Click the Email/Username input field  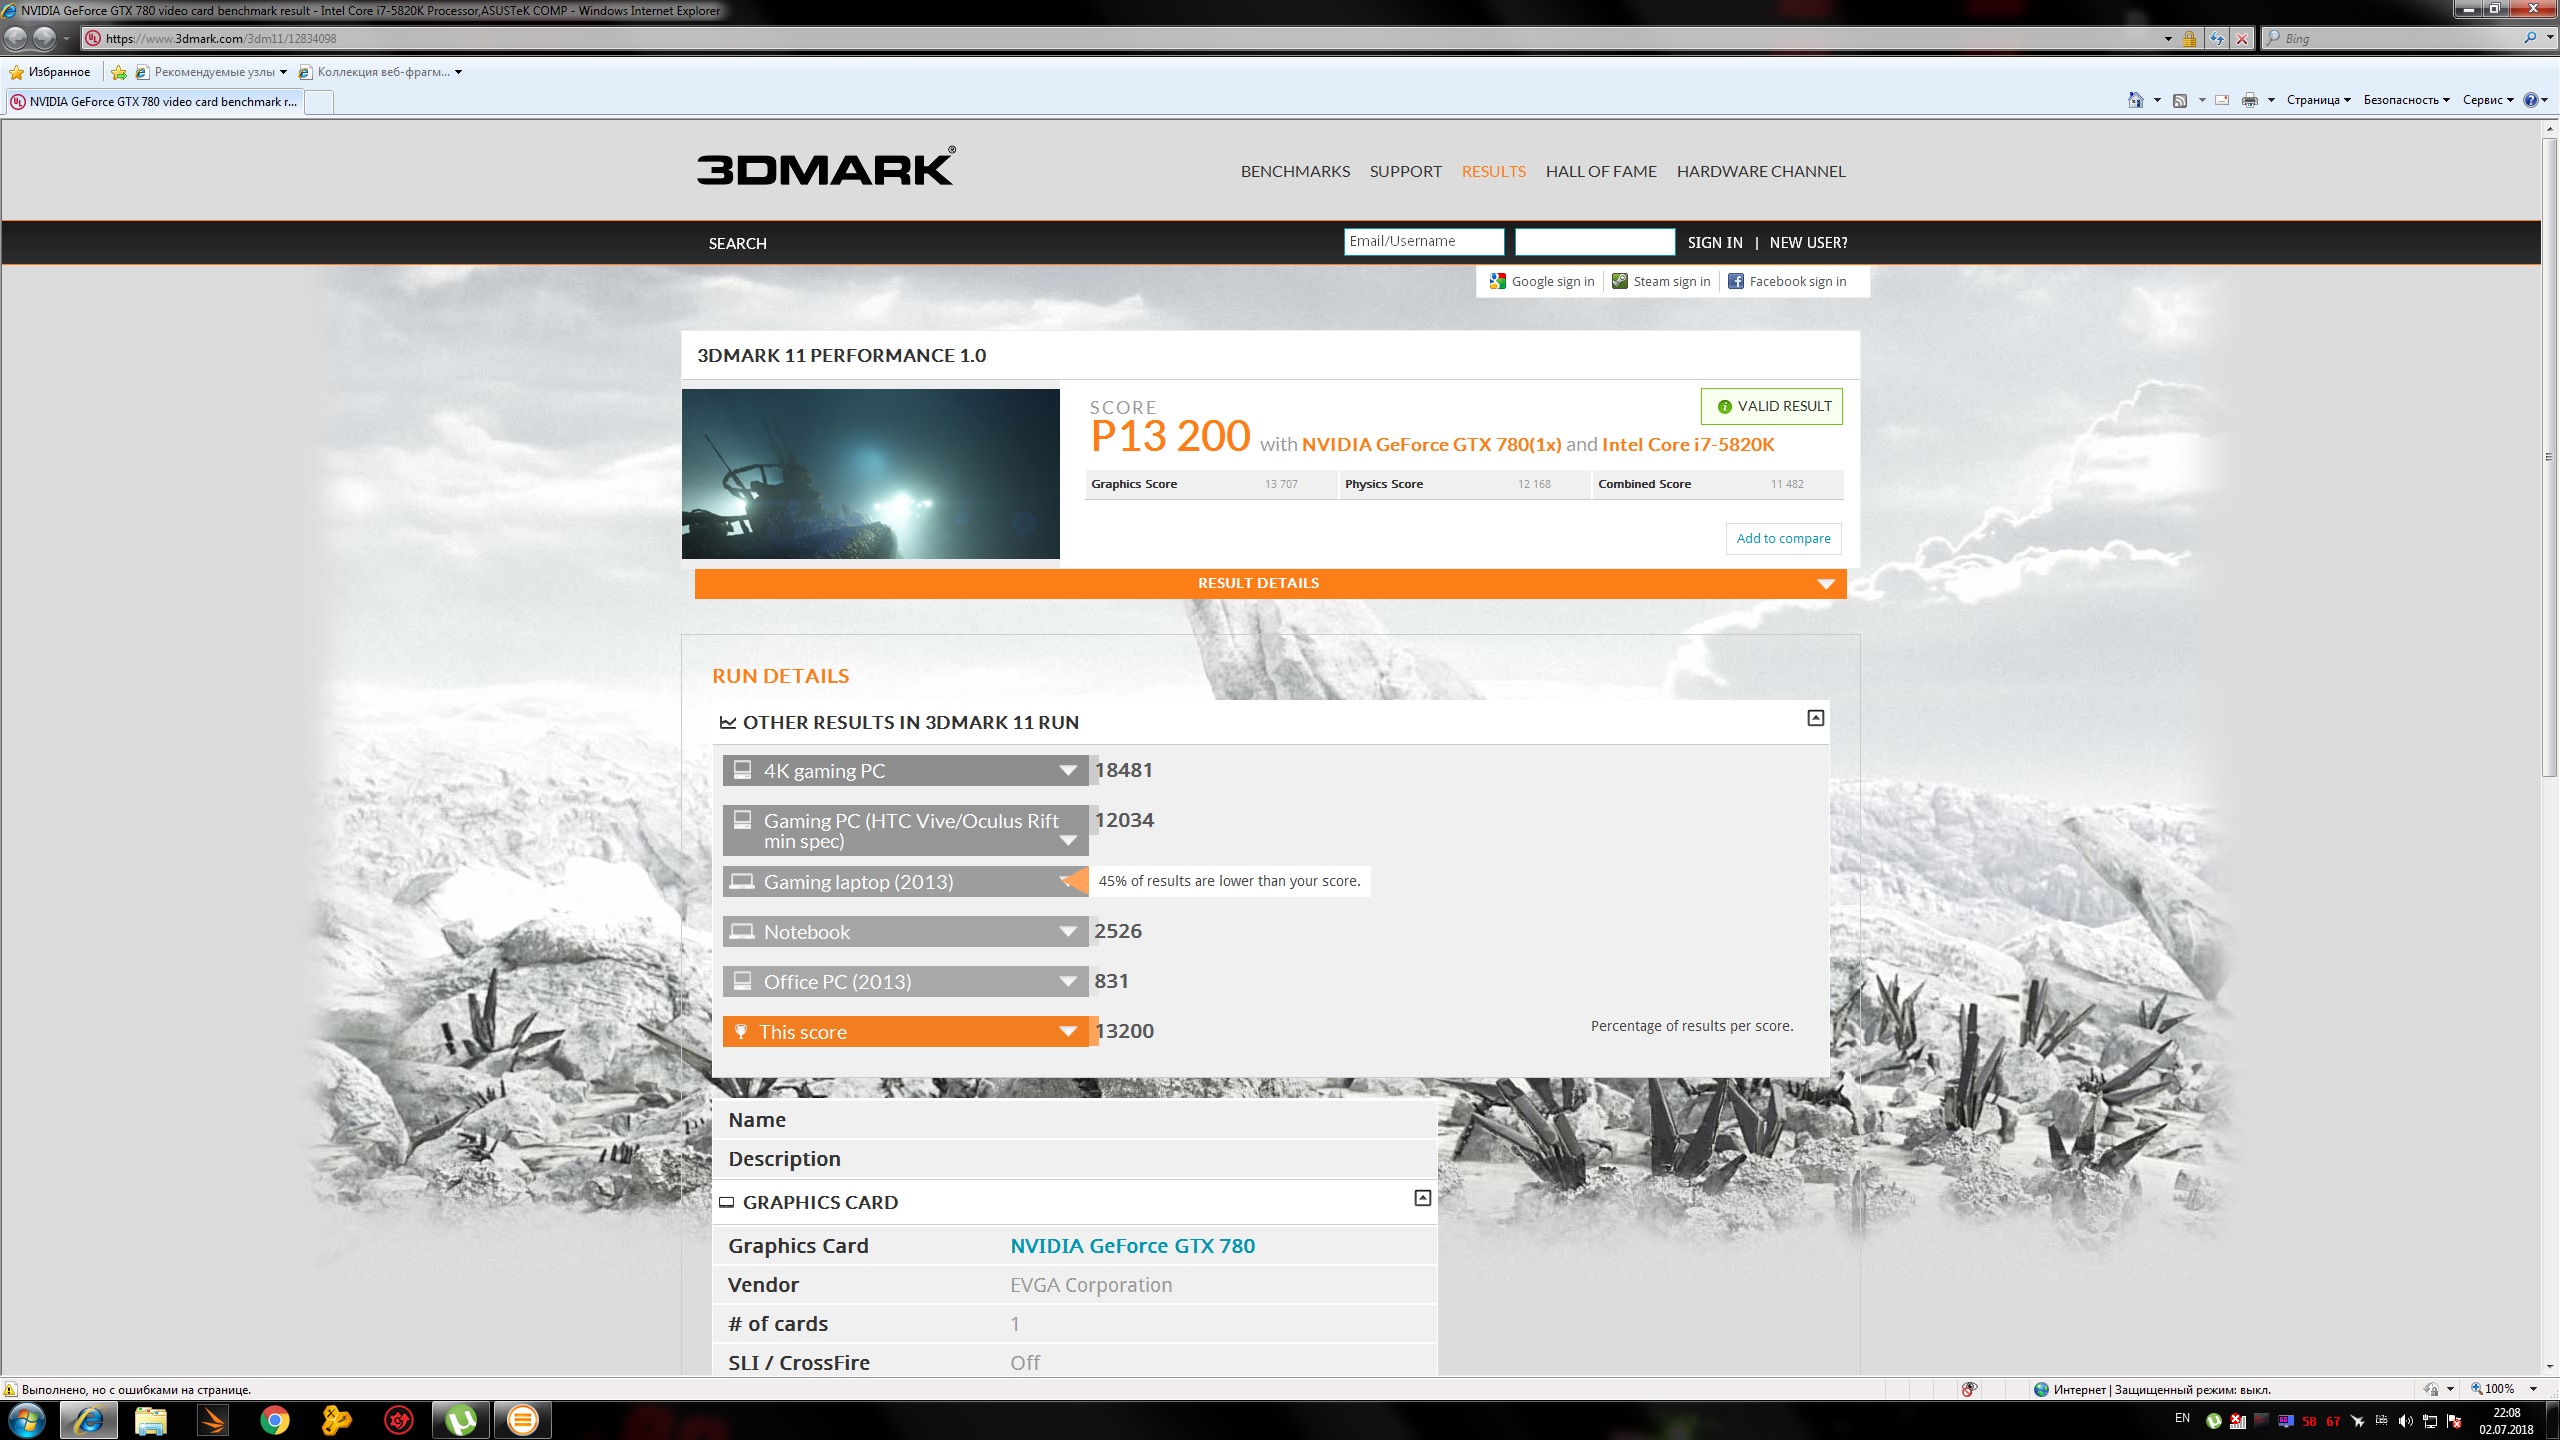1423,242
